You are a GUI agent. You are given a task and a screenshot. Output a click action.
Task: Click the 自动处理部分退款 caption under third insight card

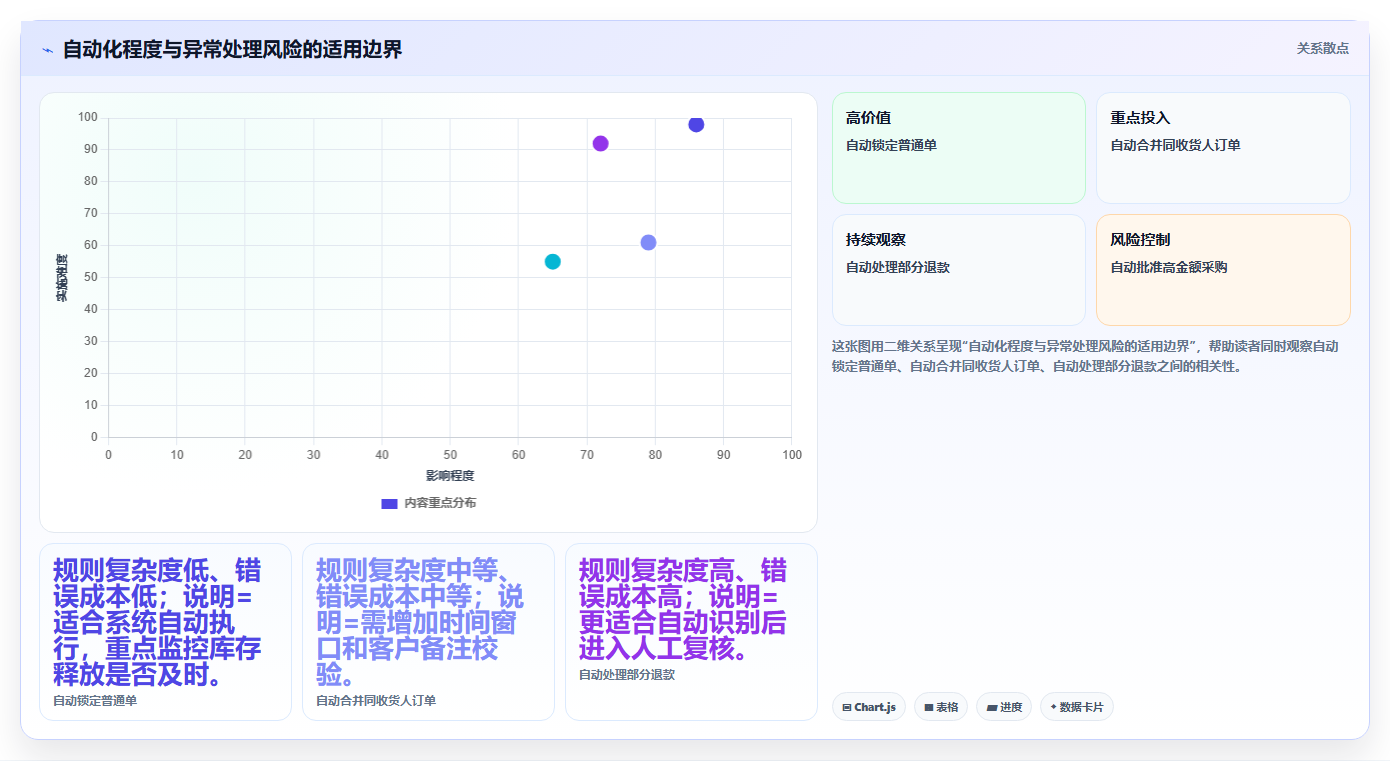[627, 675]
